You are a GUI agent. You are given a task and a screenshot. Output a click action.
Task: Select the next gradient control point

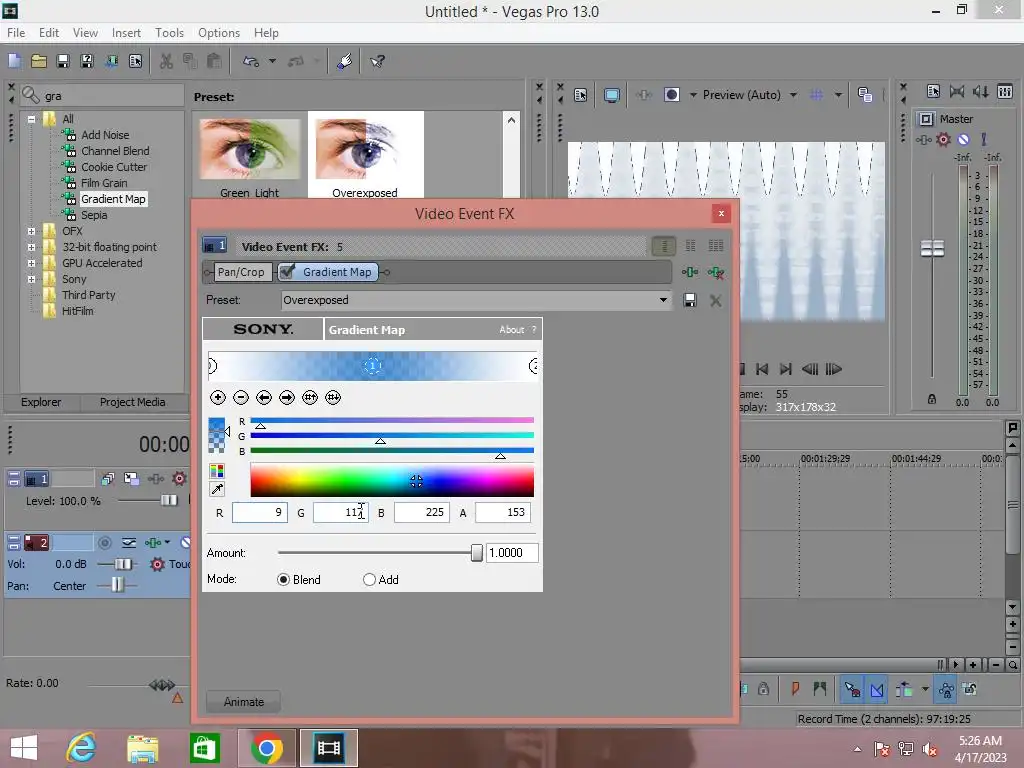tap(287, 397)
